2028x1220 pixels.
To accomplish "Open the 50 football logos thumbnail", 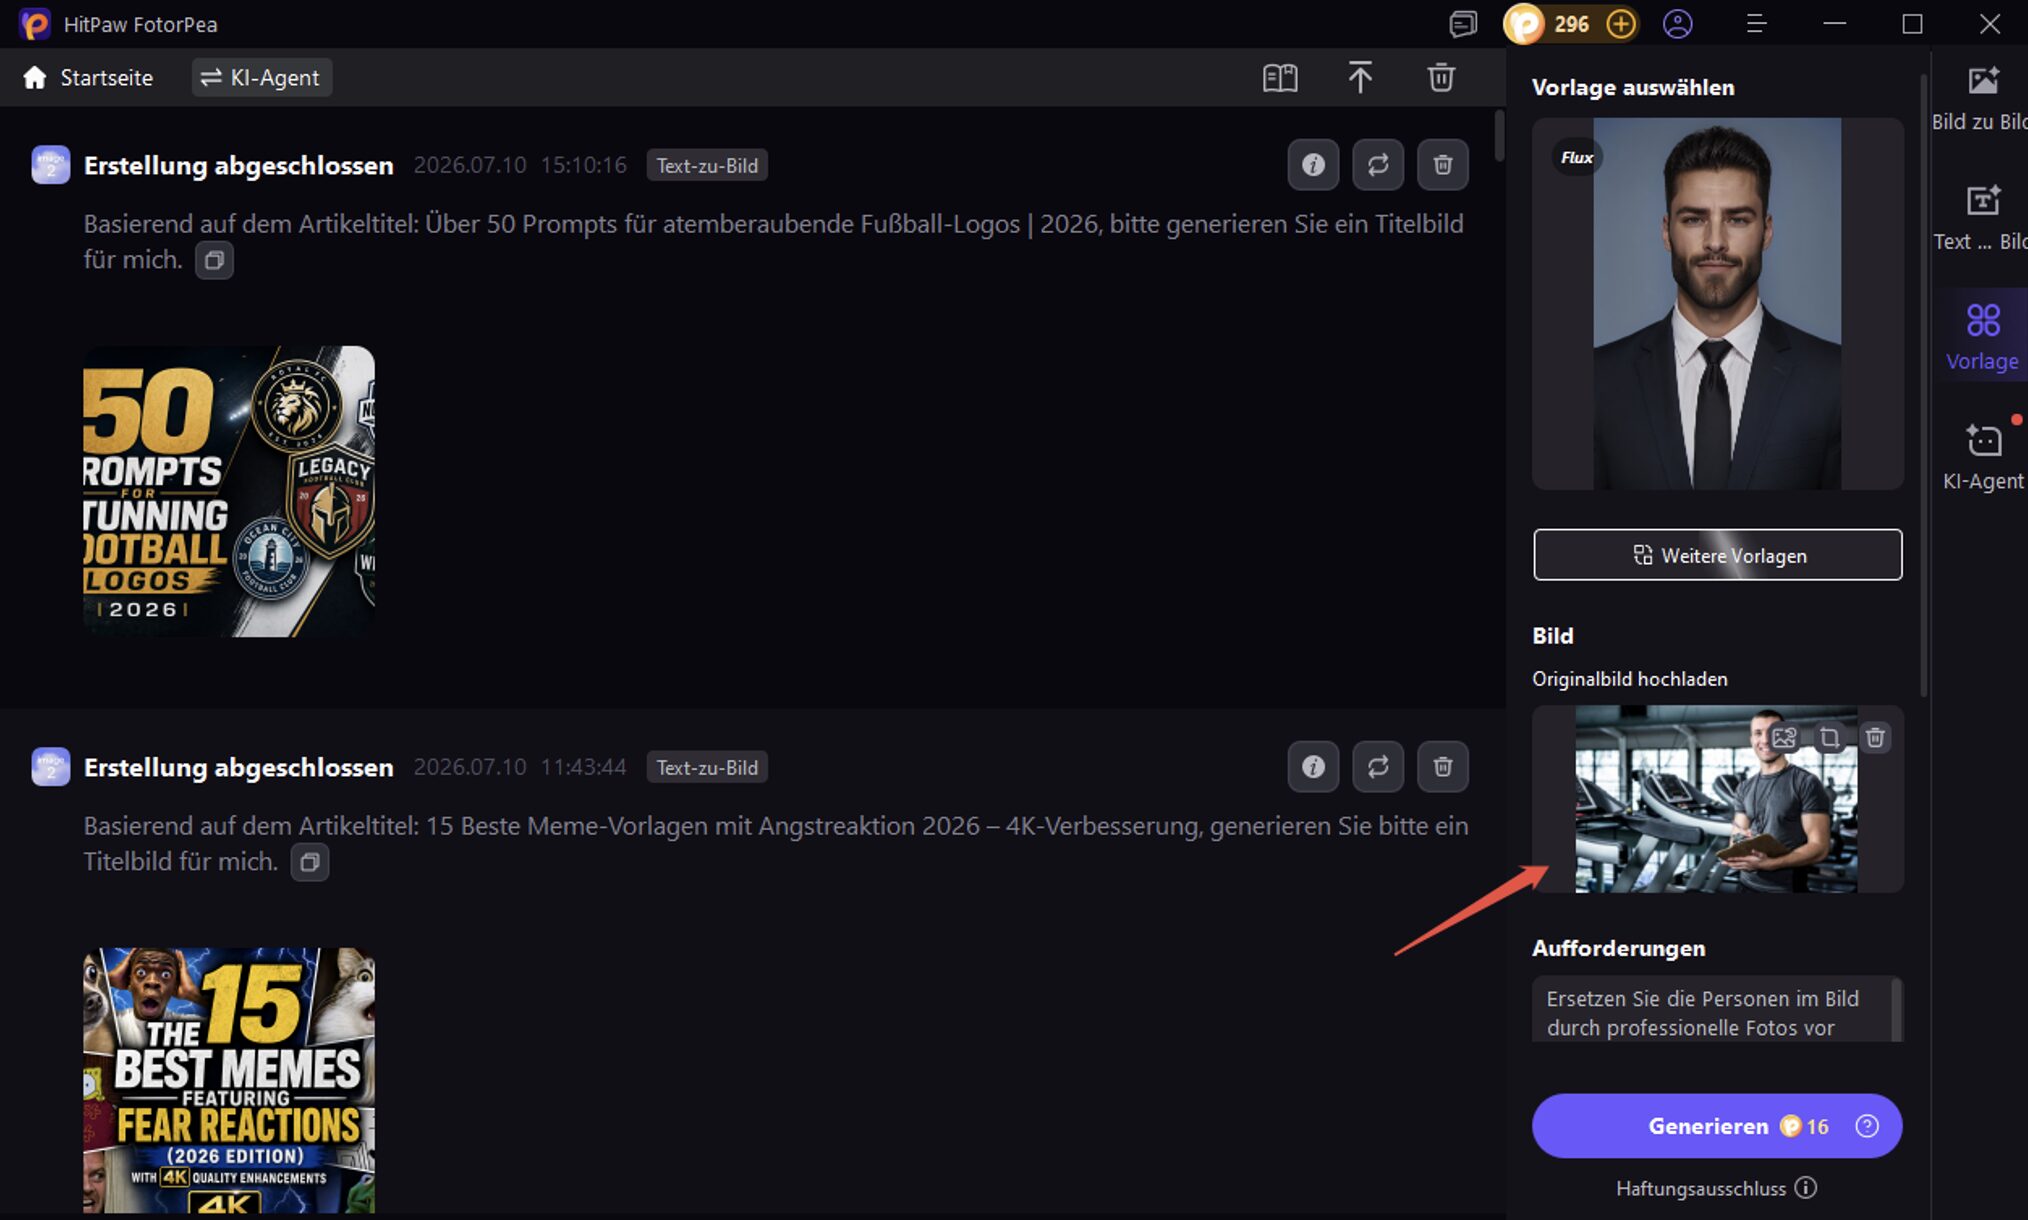I will pyautogui.click(x=229, y=491).
